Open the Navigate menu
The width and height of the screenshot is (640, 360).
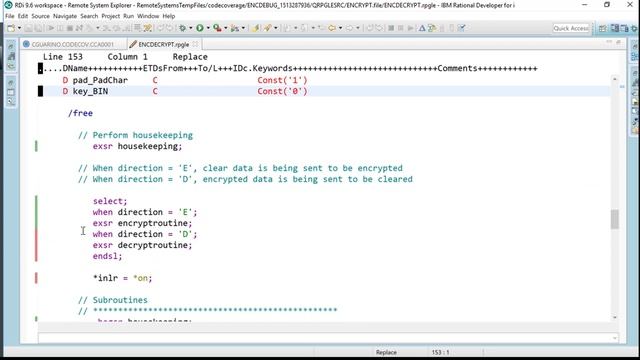tap(65, 16)
